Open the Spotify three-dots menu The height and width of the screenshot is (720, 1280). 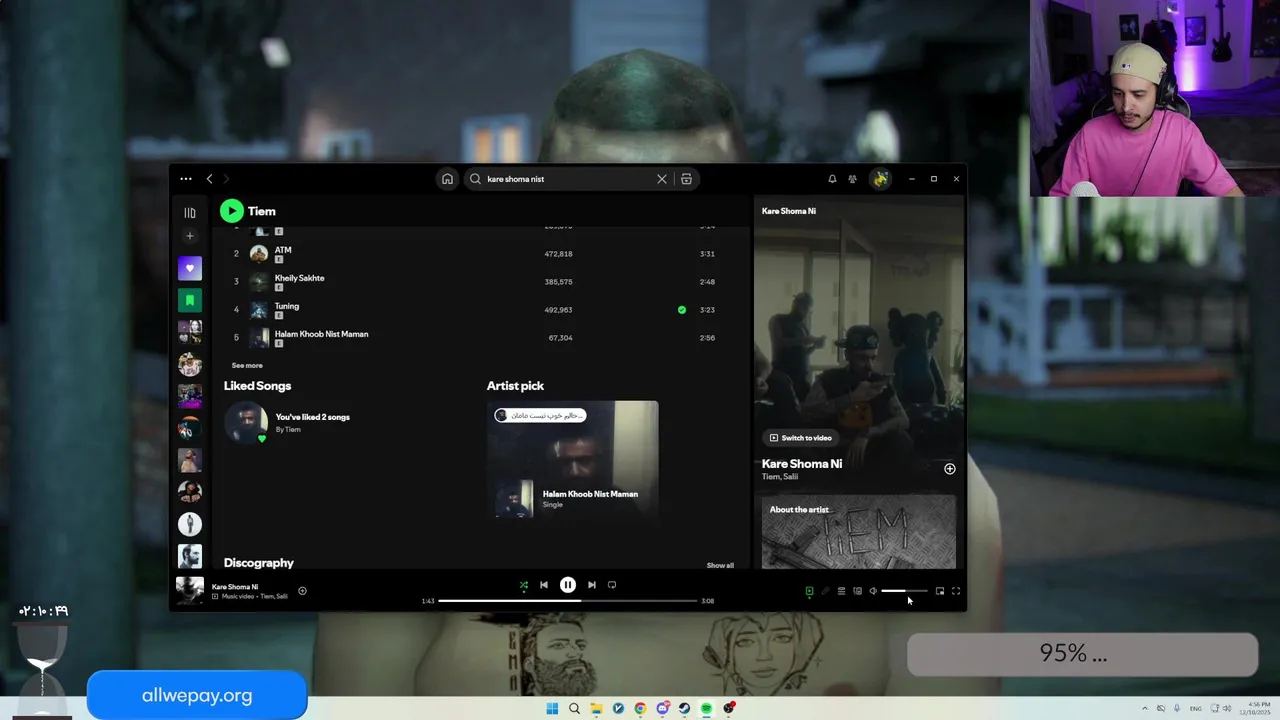(186, 179)
